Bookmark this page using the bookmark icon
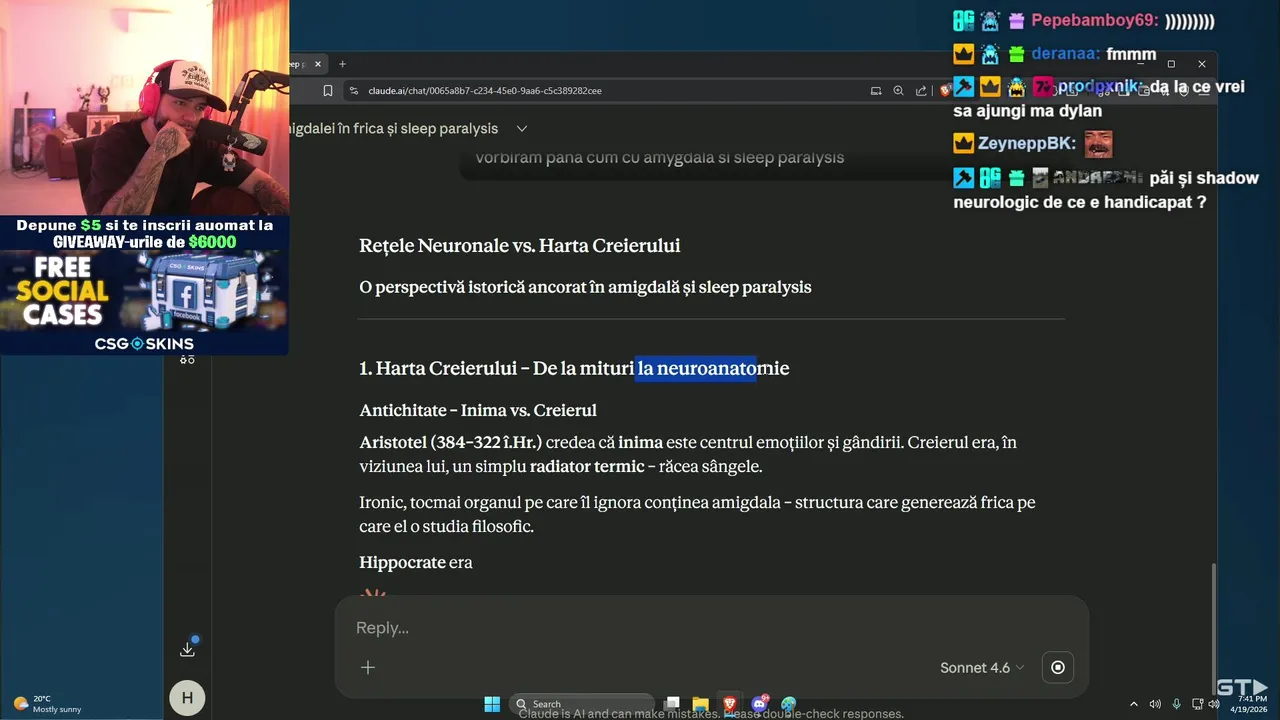Image resolution: width=1280 pixels, height=720 pixels. (x=328, y=91)
